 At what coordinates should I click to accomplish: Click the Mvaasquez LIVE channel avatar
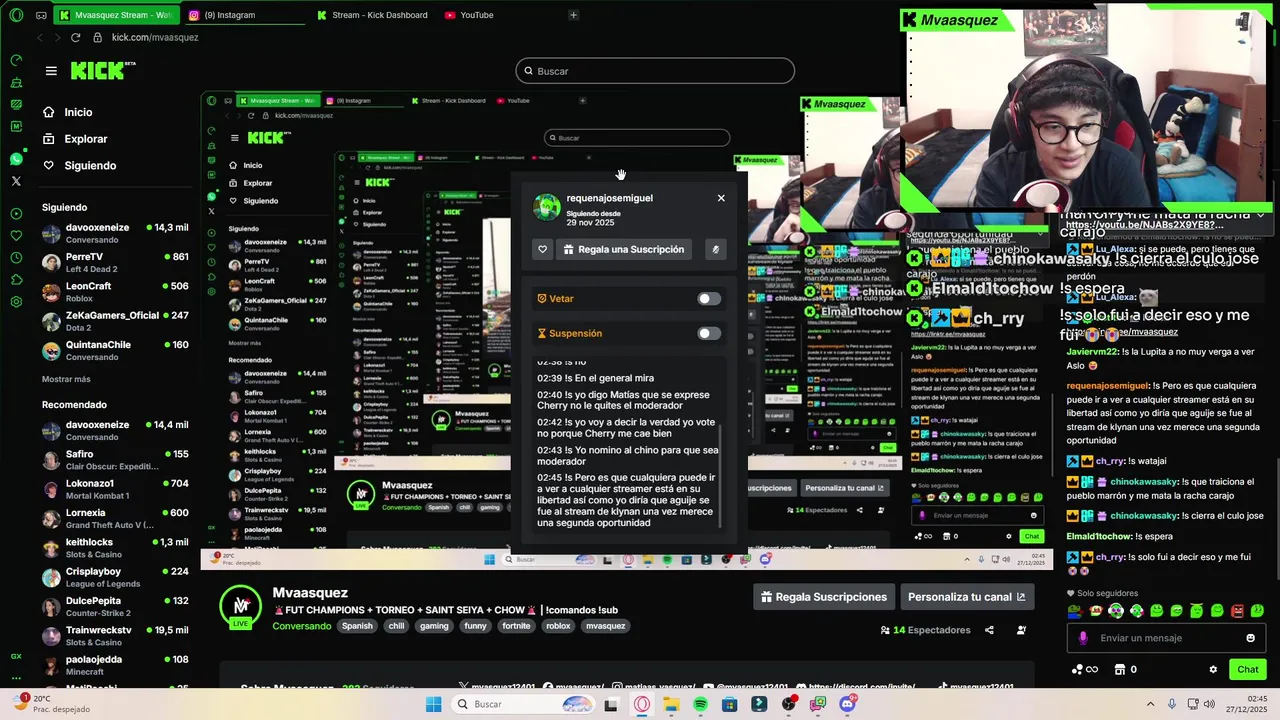coord(241,607)
